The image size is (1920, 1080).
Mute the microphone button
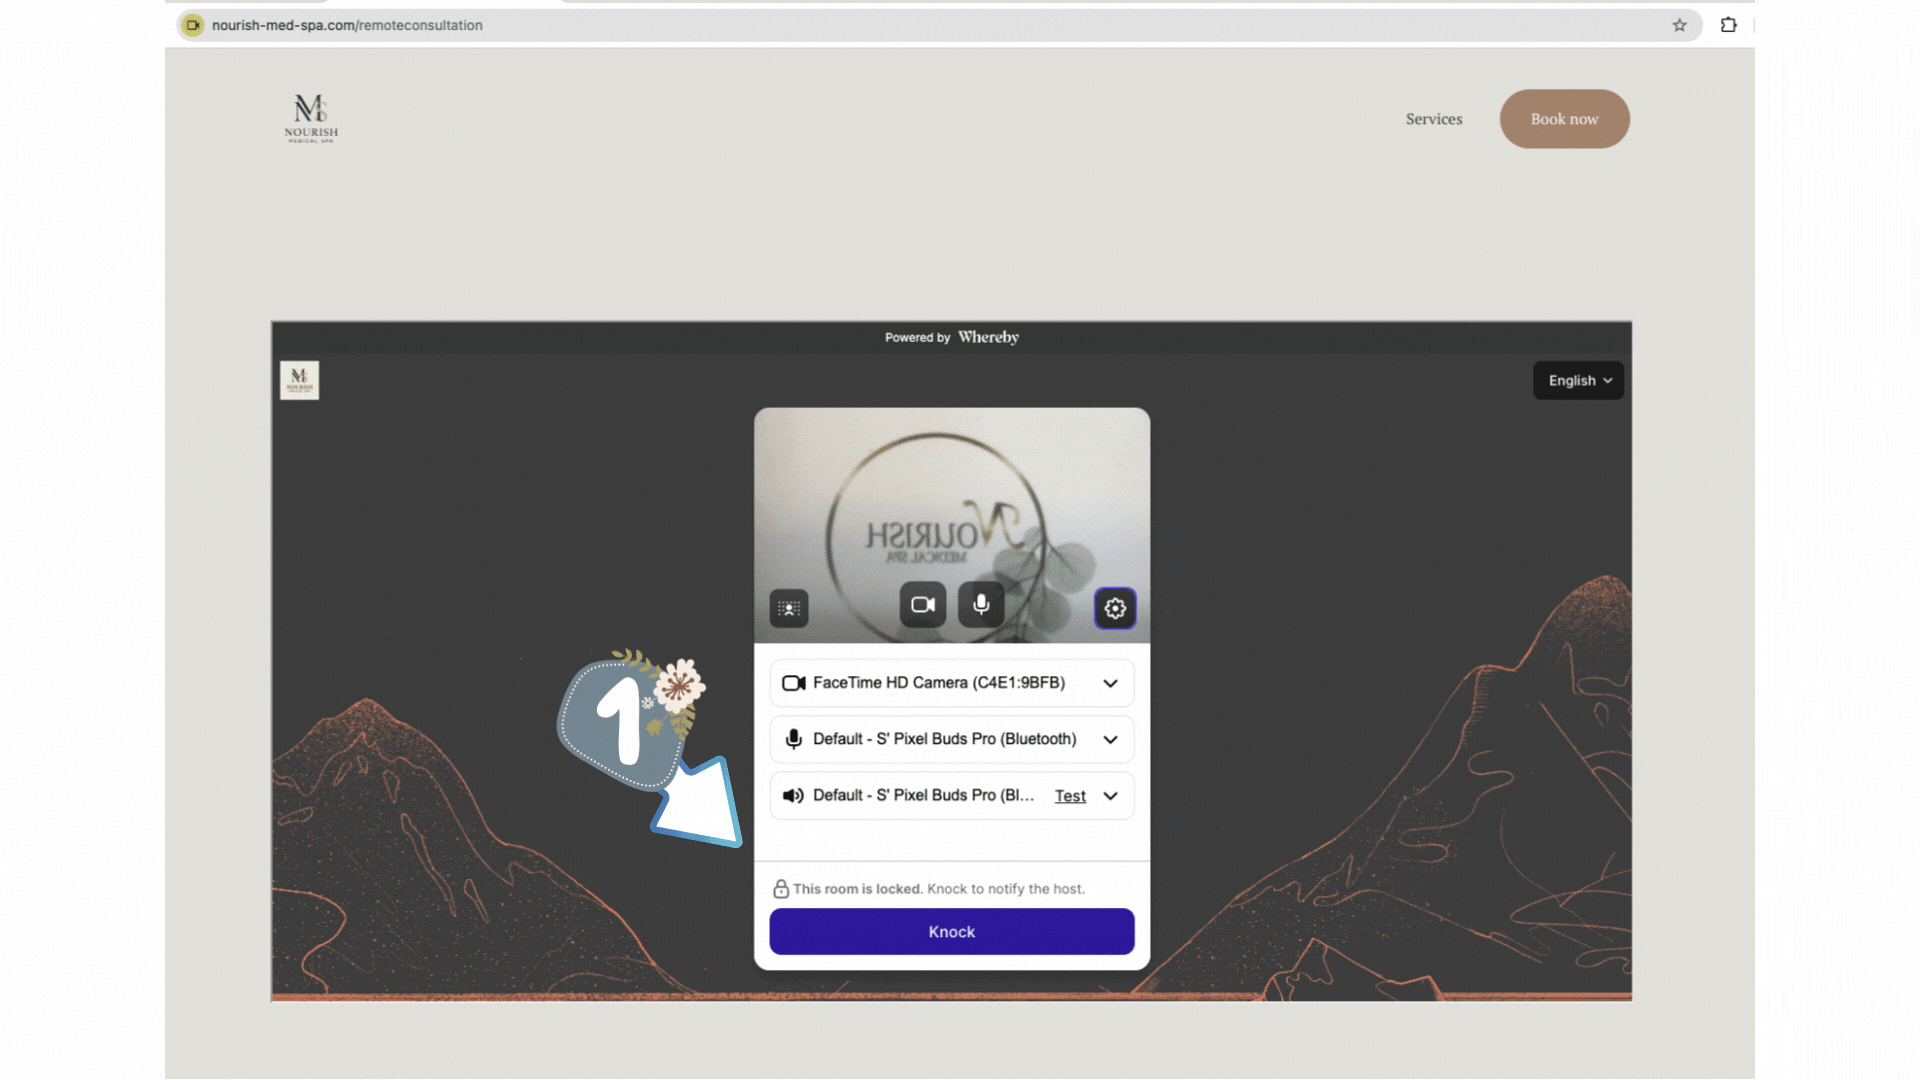point(981,605)
